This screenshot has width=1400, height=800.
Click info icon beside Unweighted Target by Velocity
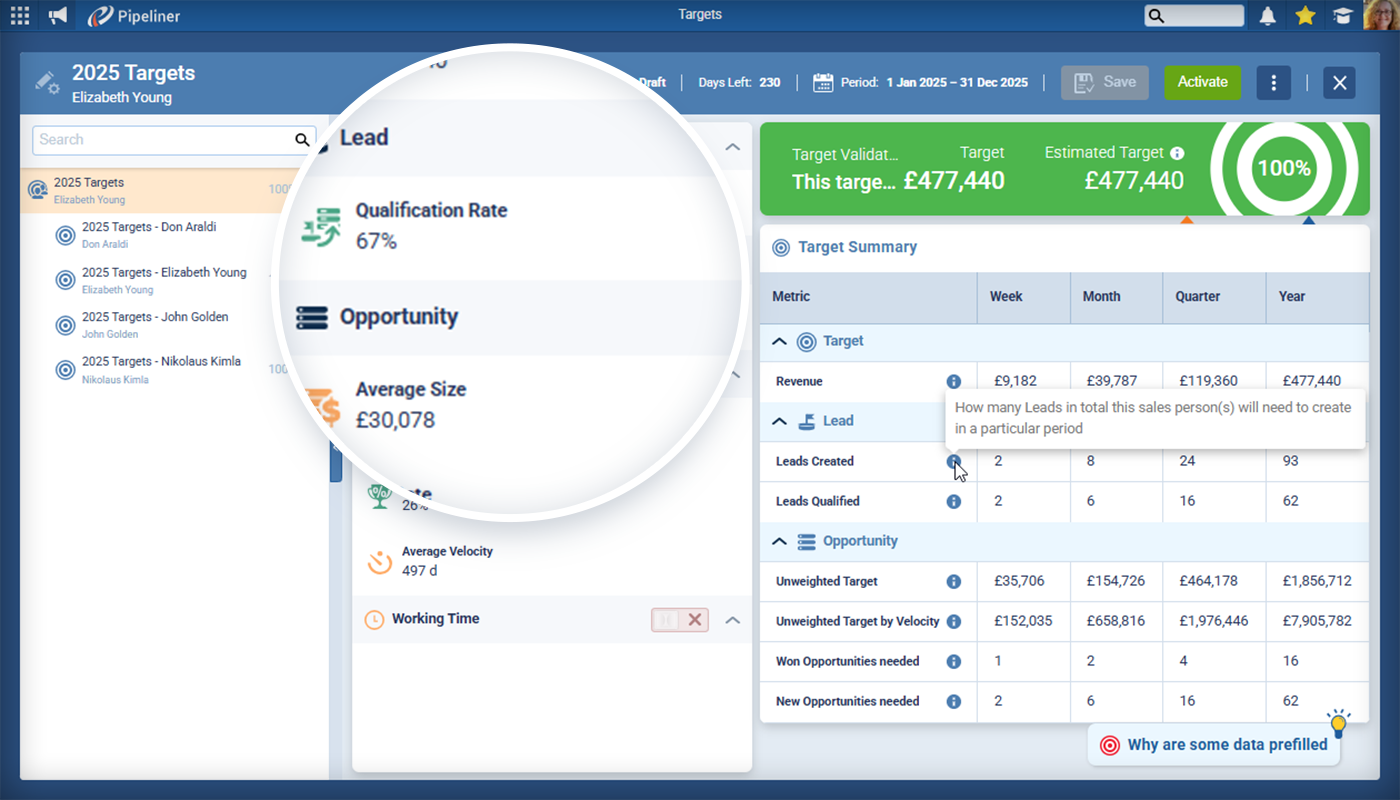[x=953, y=621]
